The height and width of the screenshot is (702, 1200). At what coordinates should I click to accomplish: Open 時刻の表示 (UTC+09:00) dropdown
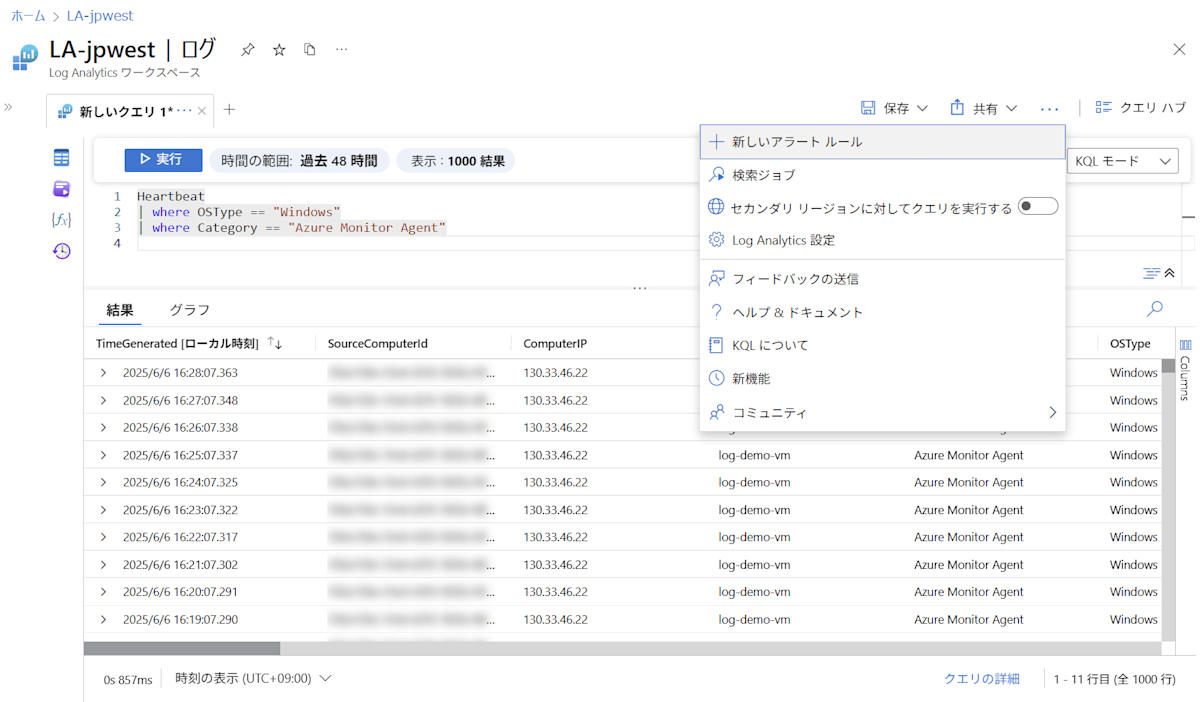pyautogui.click(x=253, y=679)
